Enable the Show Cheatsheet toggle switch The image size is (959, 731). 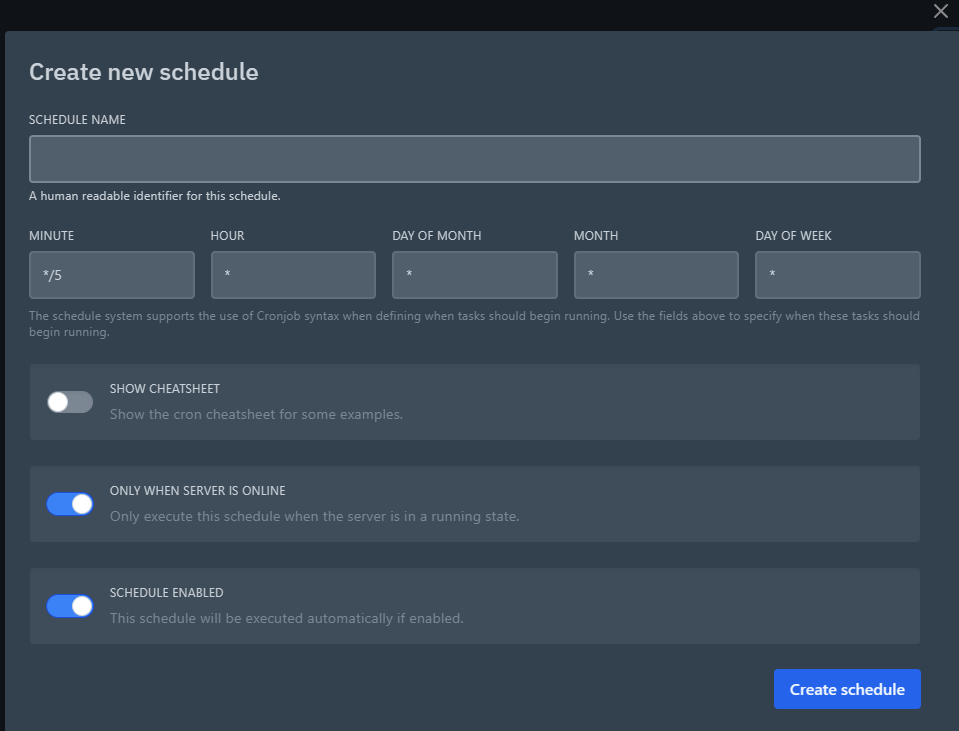[70, 402]
